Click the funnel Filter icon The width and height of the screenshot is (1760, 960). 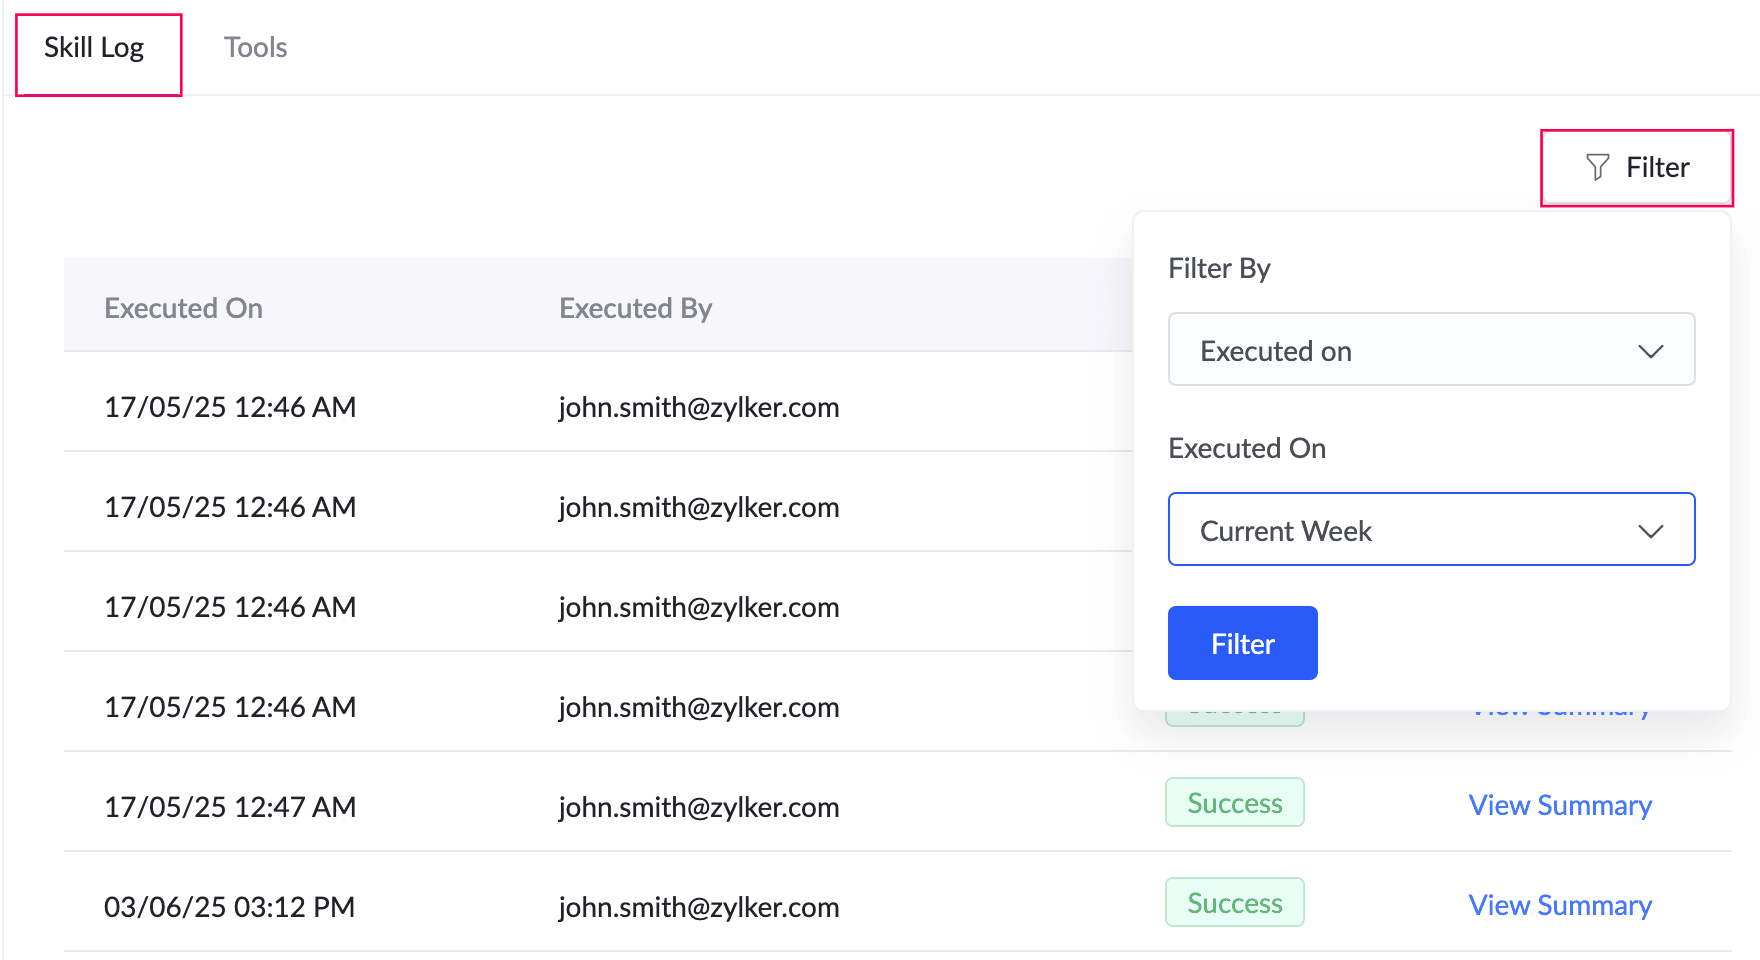tap(1597, 167)
